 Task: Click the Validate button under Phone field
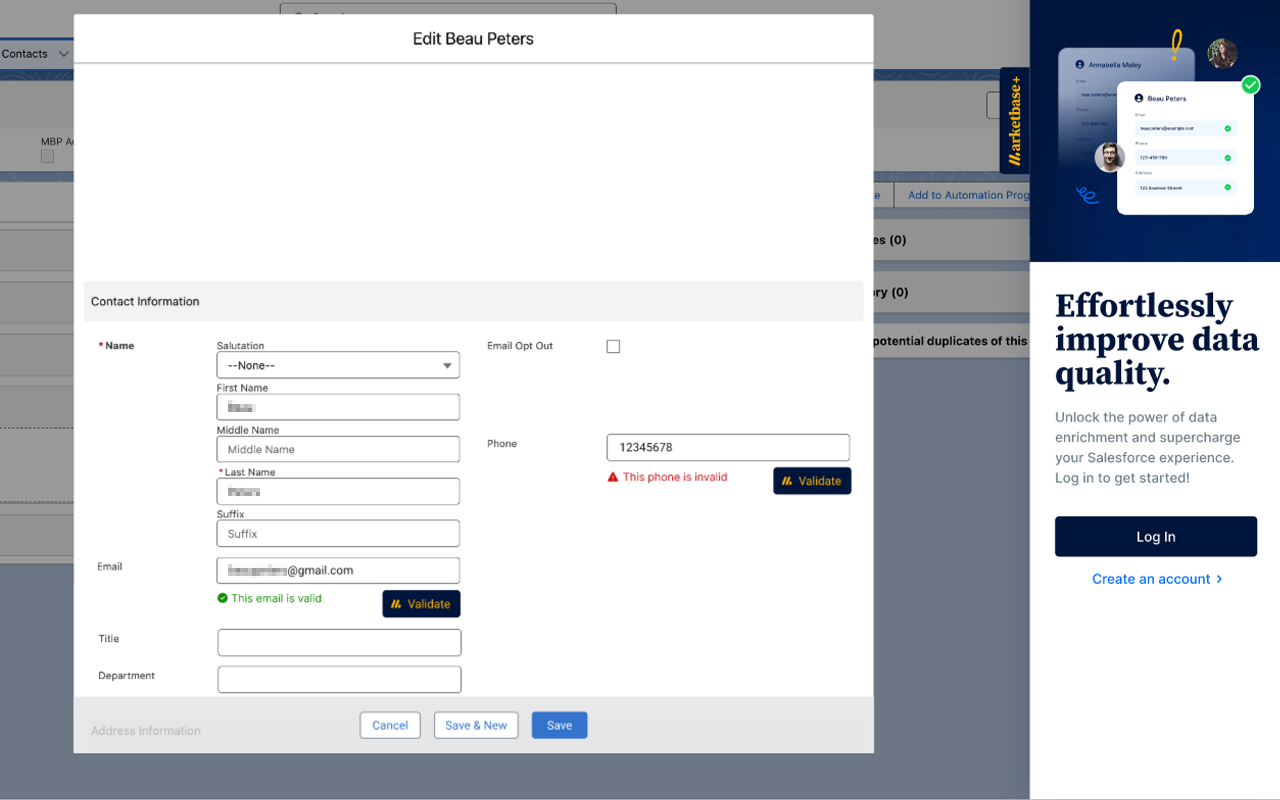[x=811, y=481]
